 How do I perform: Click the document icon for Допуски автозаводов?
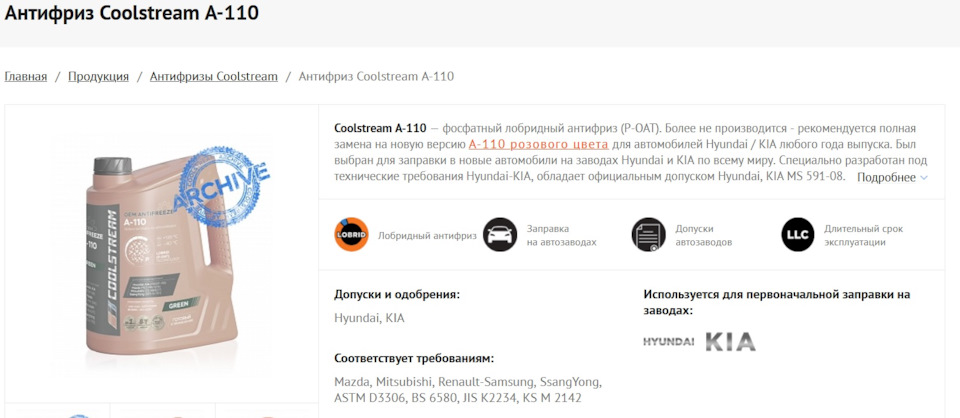[649, 235]
